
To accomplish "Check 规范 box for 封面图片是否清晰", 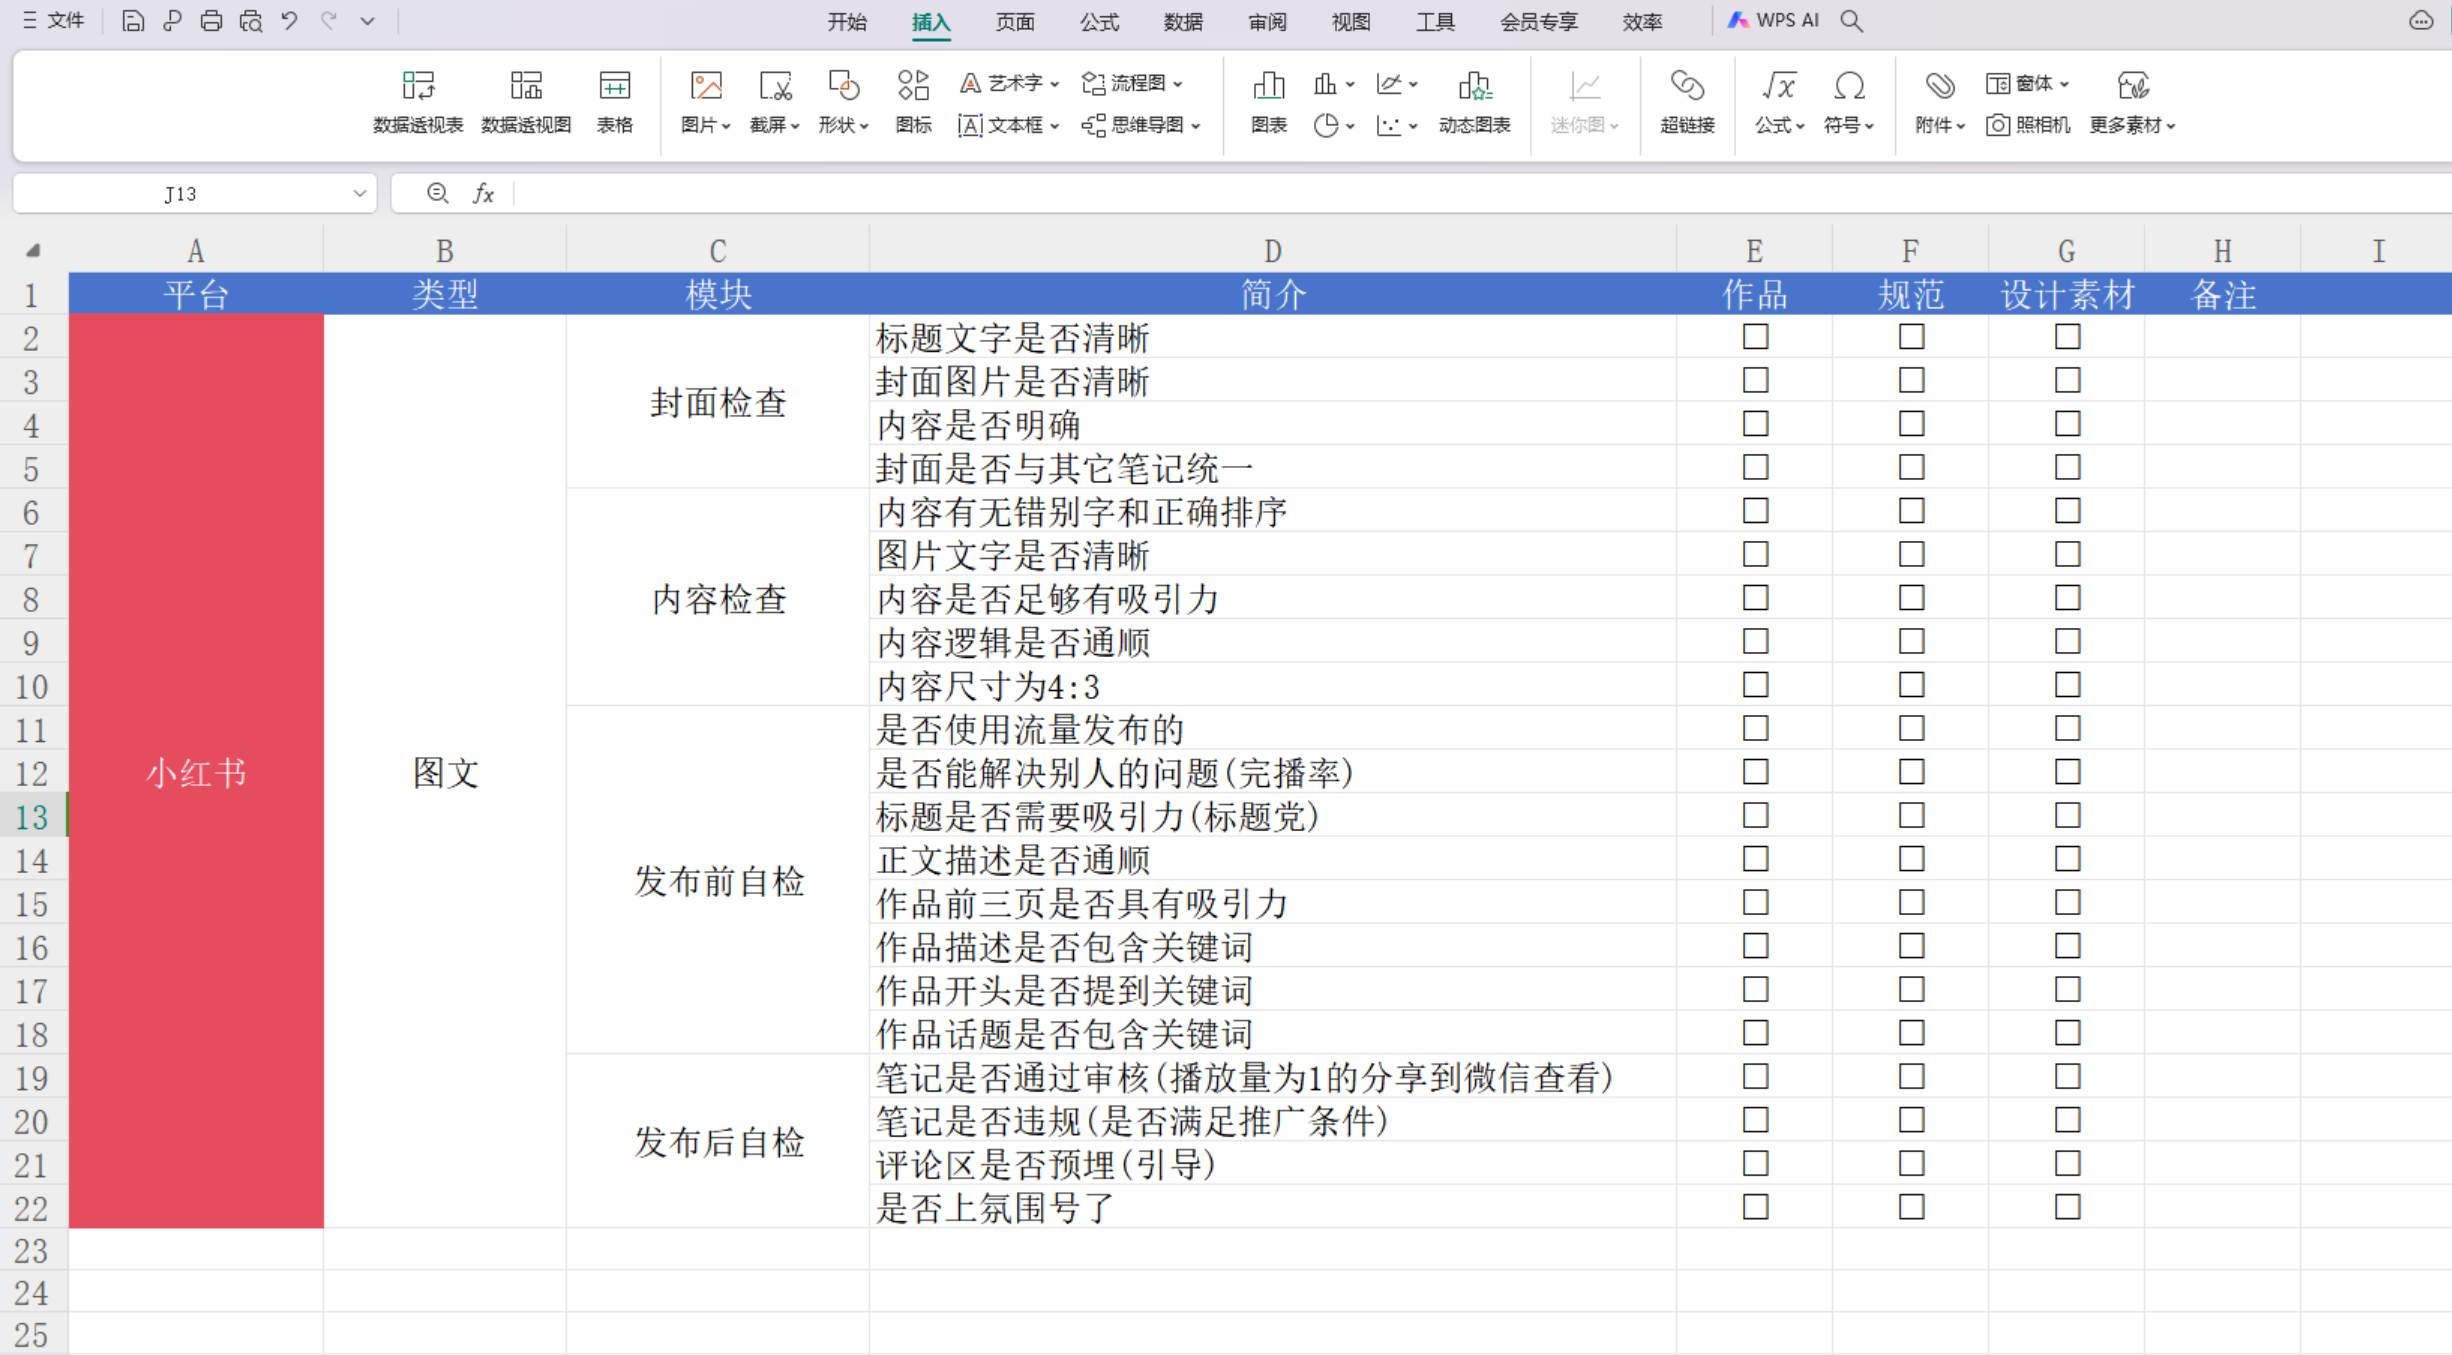I will 1911,380.
